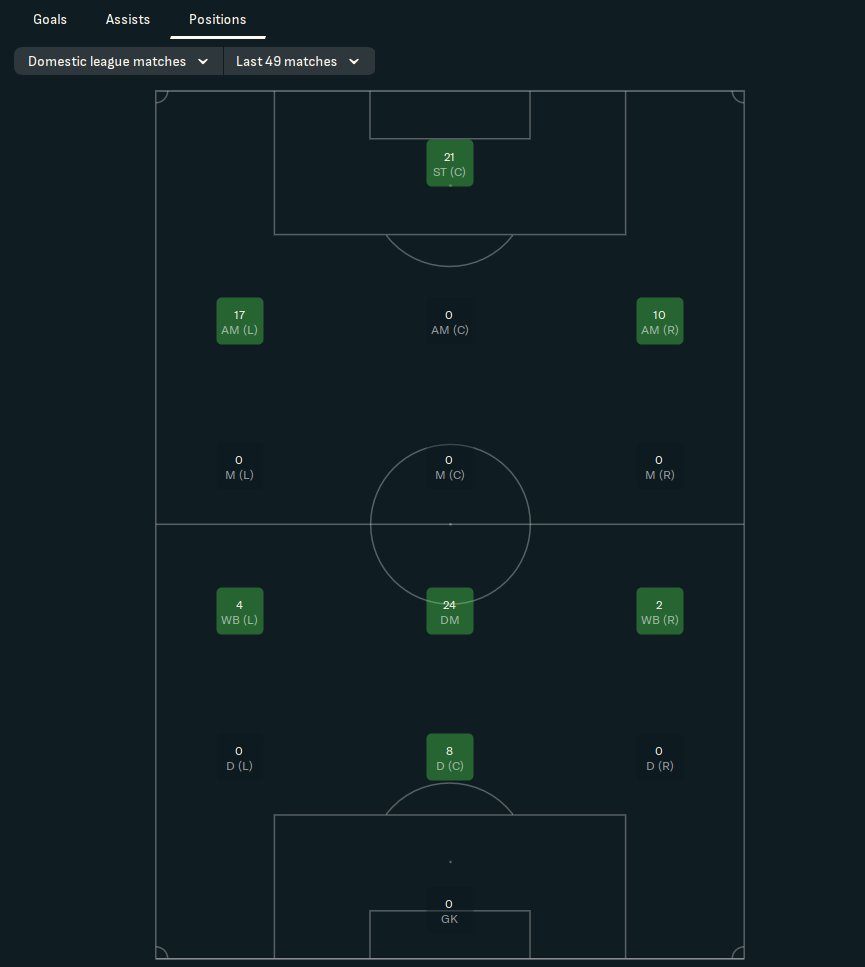Select the WB (R) position tile showing 2
The image size is (865, 967).
pos(660,611)
